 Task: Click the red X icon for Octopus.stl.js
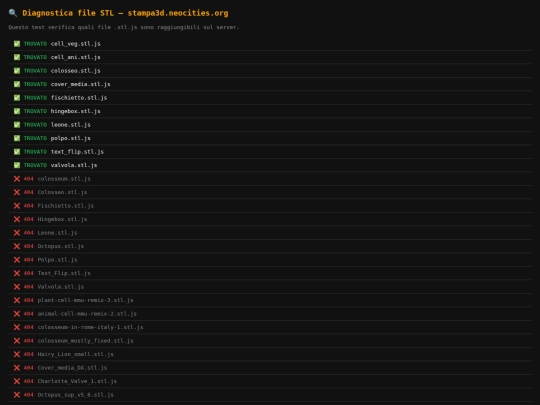click(x=17, y=246)
